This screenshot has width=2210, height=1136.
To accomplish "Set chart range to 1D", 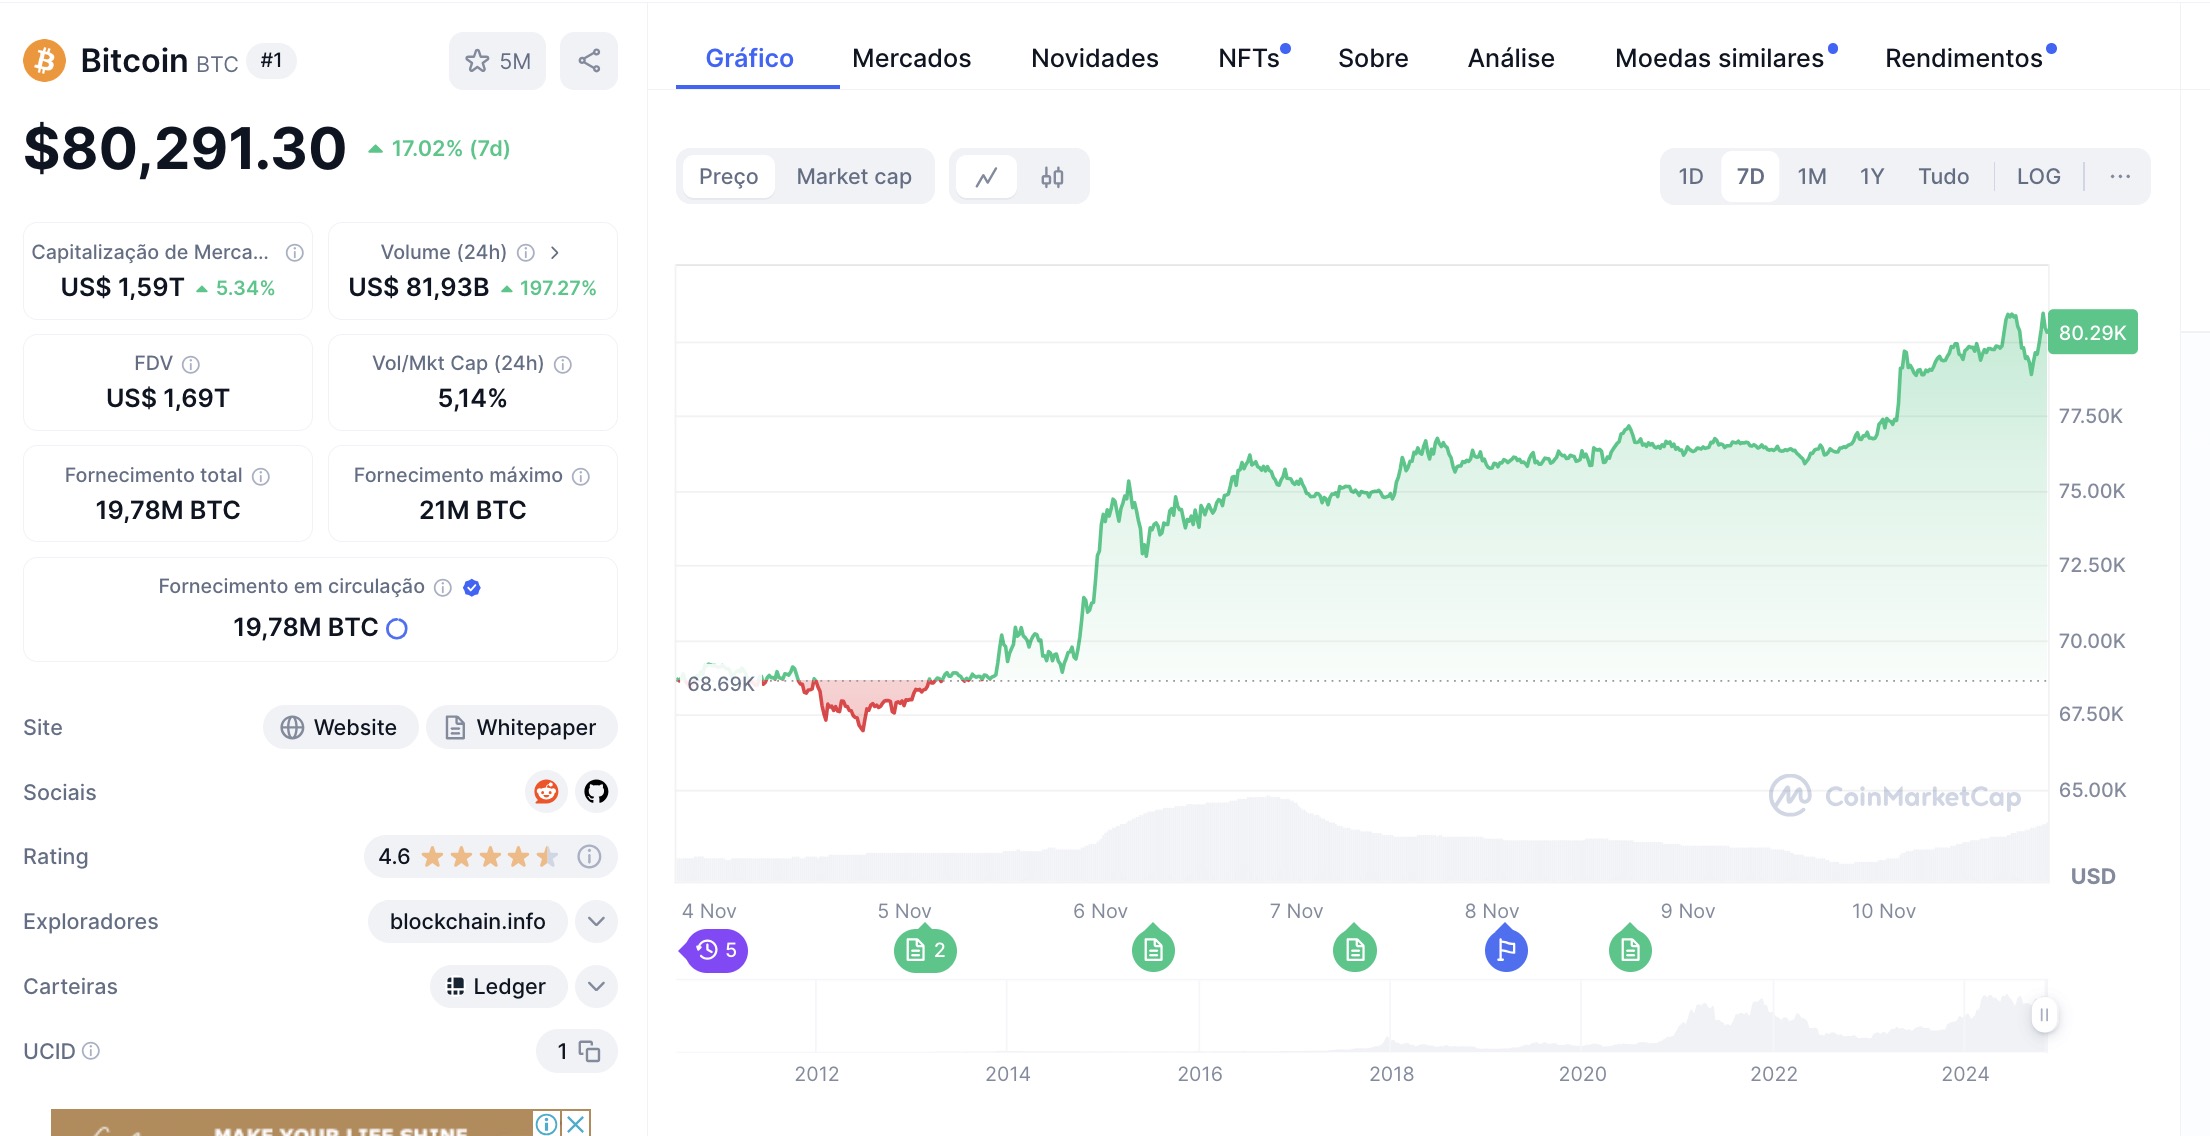I will coord(1691,177).
